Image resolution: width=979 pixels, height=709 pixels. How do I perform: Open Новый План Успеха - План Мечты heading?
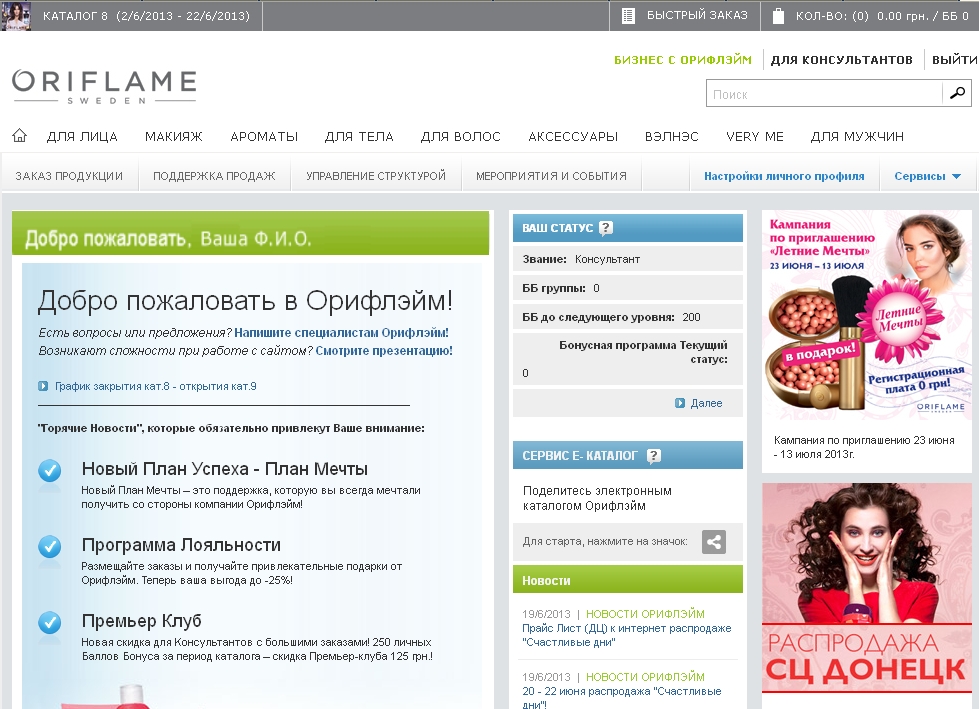225,469
